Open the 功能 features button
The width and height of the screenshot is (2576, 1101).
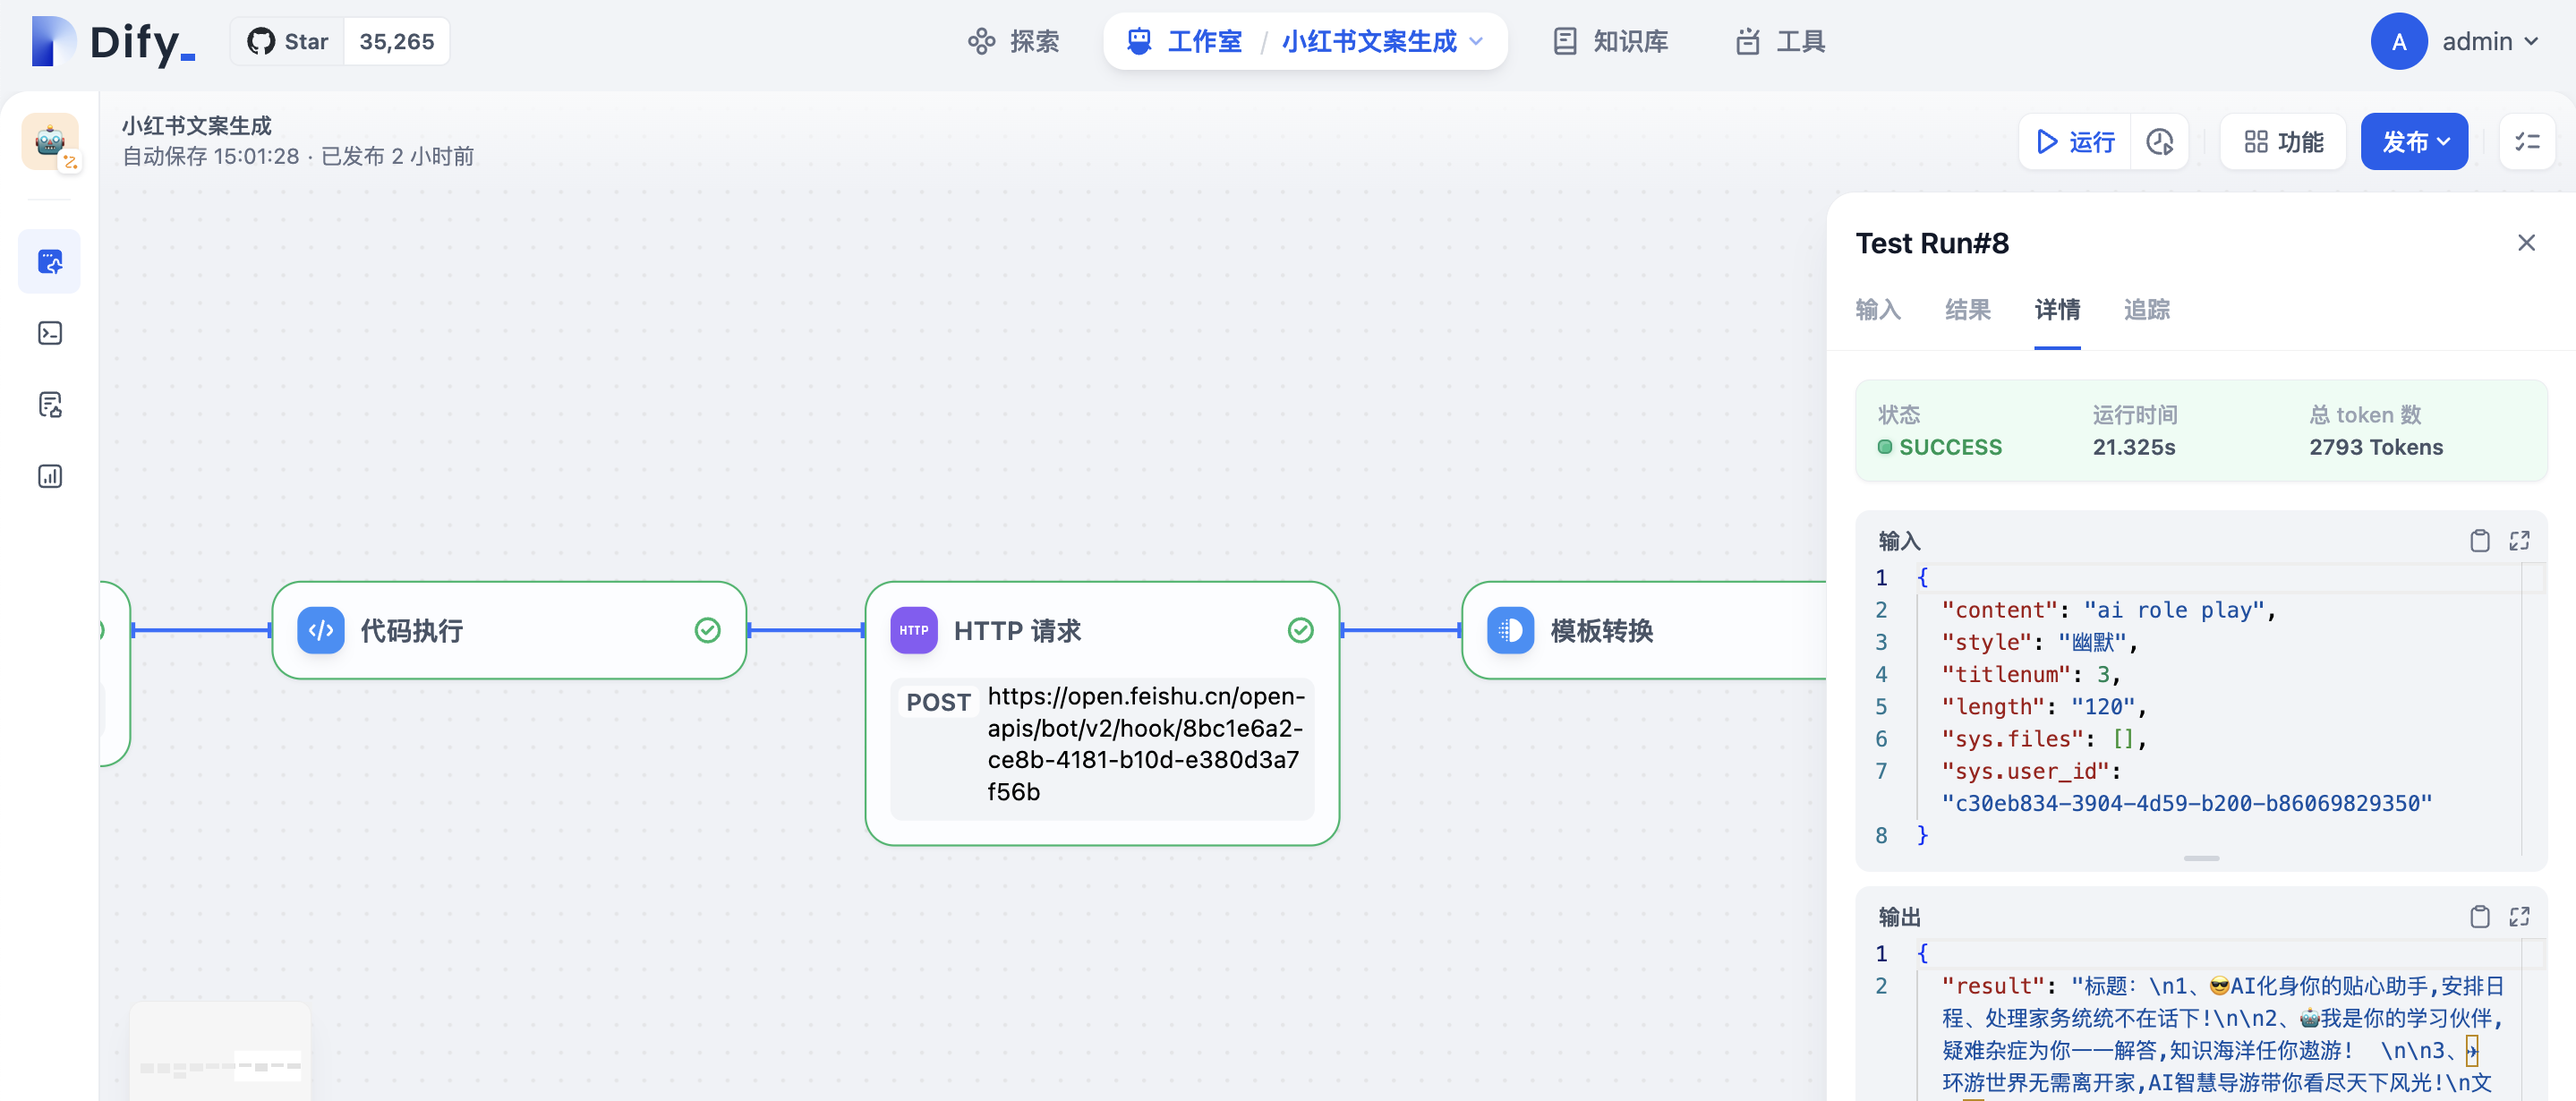coord(2283,142)
